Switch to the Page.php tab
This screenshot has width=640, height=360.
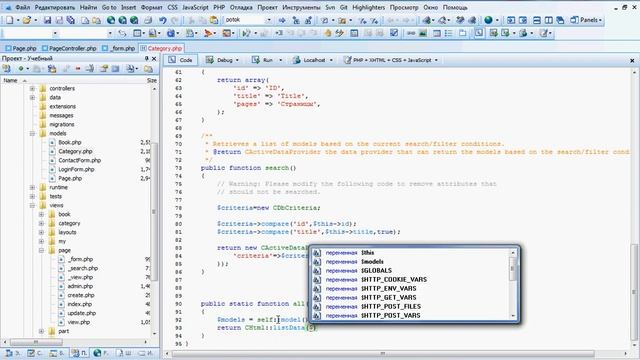21,48
